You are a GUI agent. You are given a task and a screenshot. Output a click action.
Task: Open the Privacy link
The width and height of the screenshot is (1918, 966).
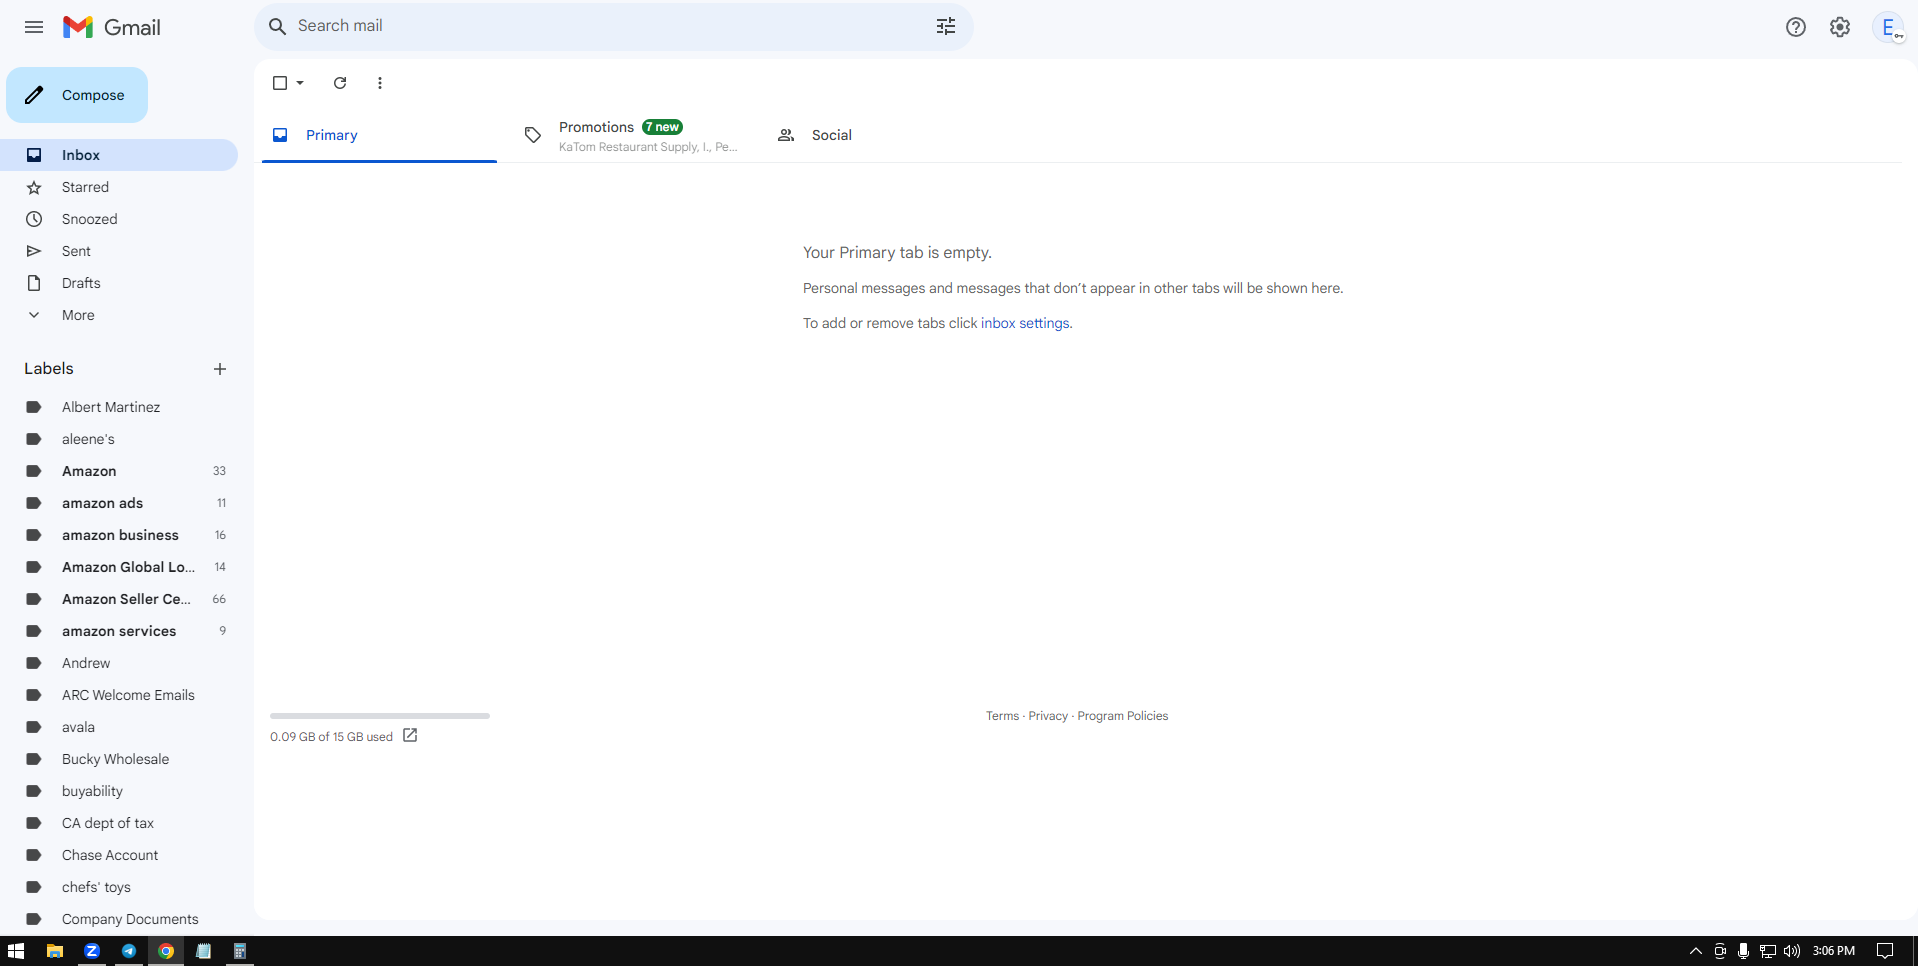click(x=1048, y=716)
